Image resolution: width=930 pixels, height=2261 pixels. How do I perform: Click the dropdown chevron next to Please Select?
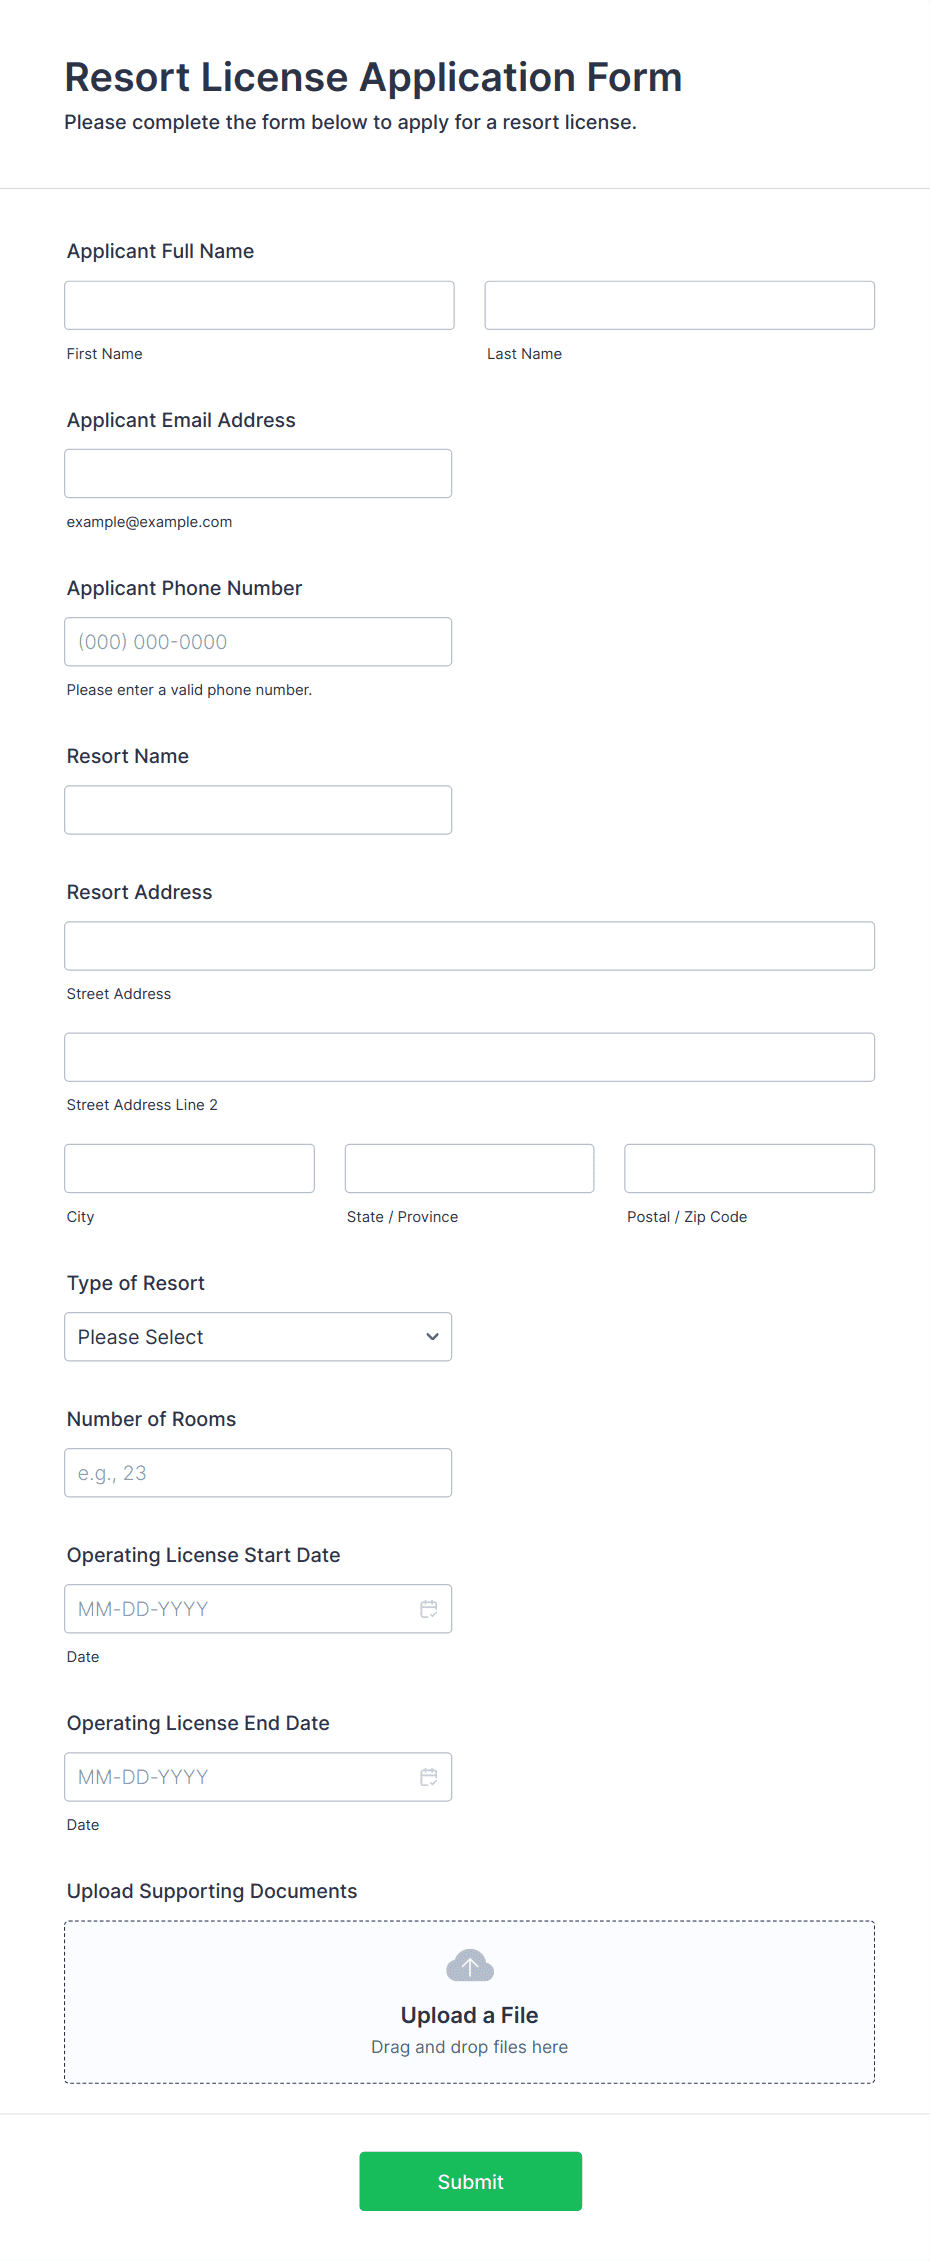[x=432, y=1337]
